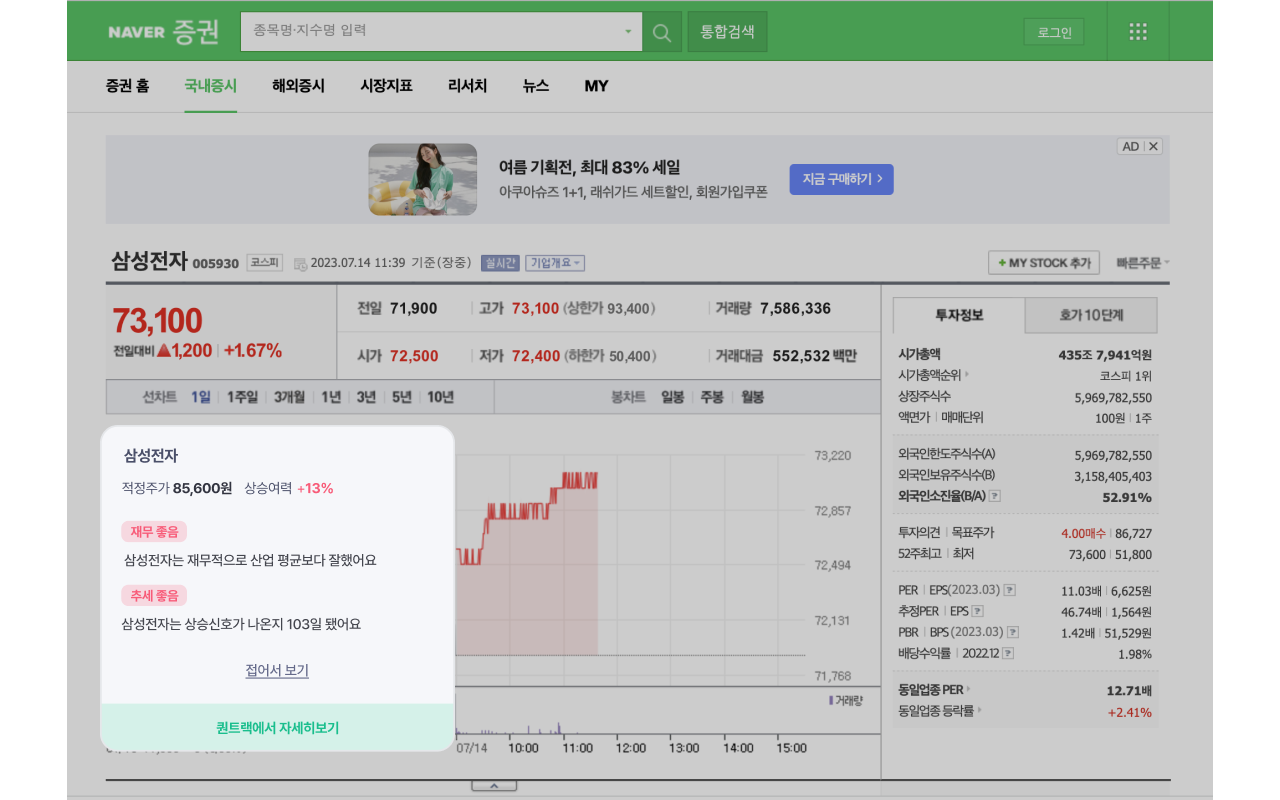Select the 1년 line chart period

331,397
